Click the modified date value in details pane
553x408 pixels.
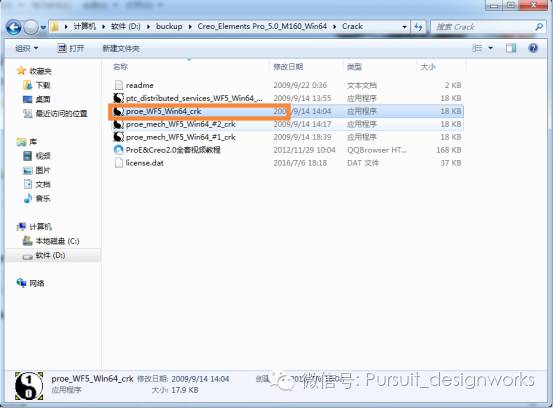(200, 379)
